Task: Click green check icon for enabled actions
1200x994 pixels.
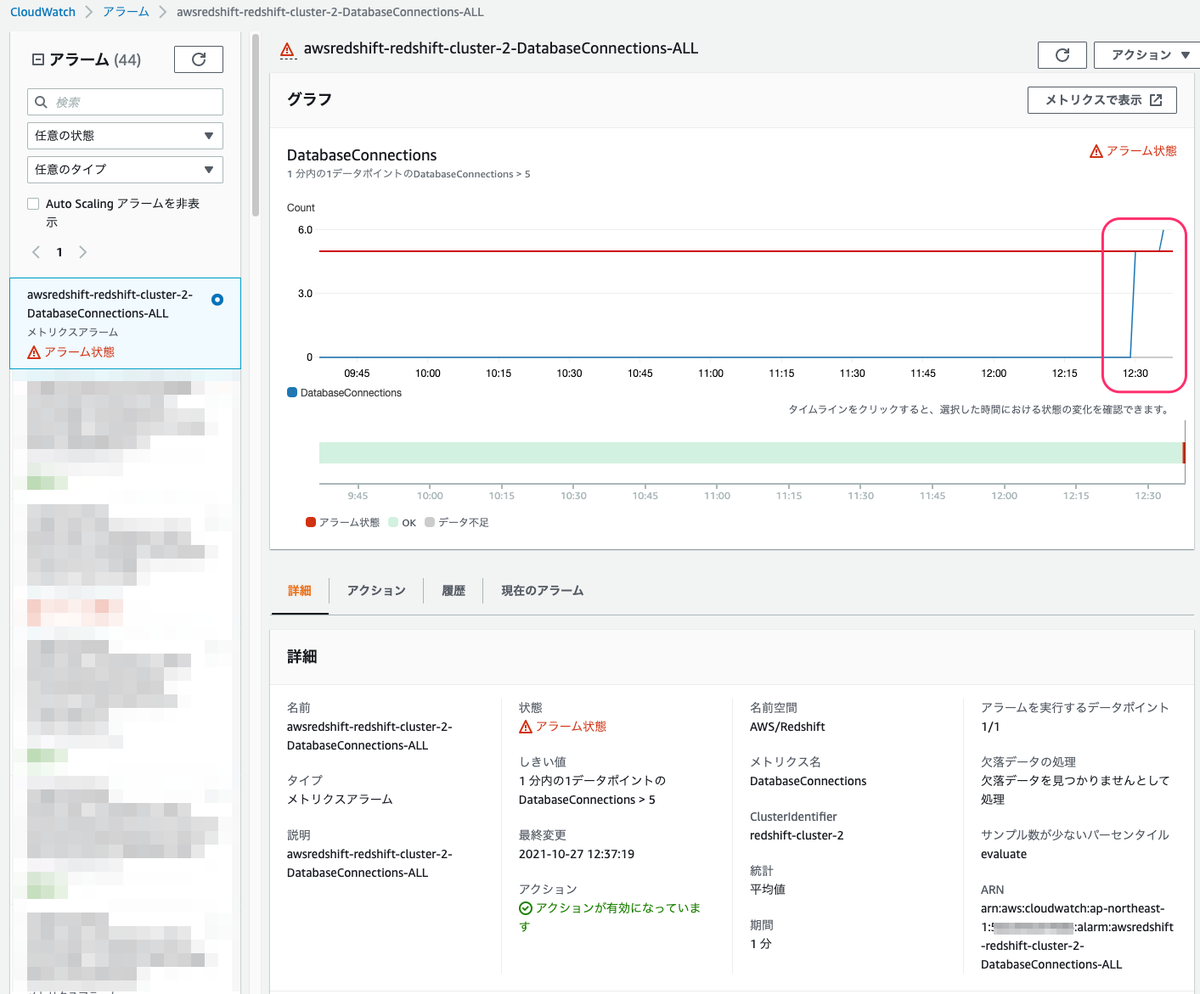Action: [x=525, y=908]
